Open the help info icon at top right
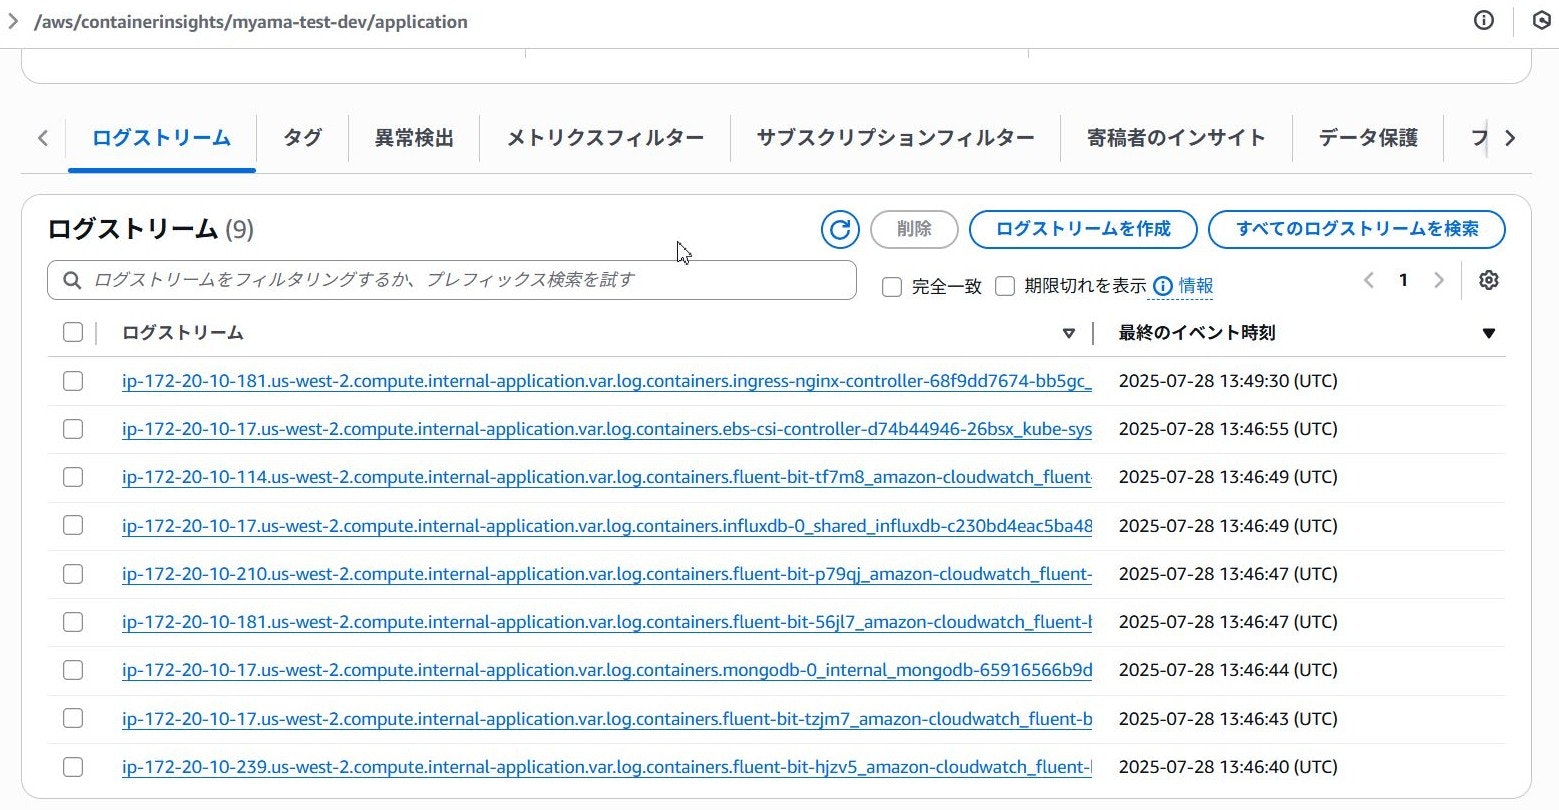Image resolution: width=1559 pixels, height=810 pixels. pos(1484,20)
